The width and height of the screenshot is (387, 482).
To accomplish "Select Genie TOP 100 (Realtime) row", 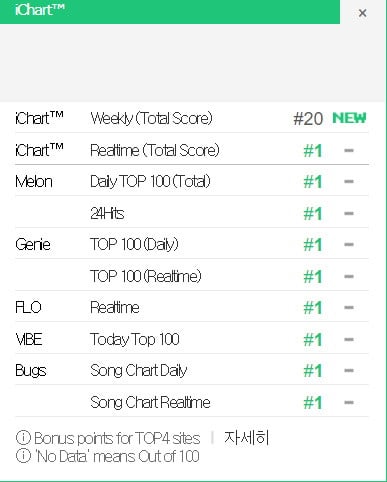I will click(x=192, y=275).
